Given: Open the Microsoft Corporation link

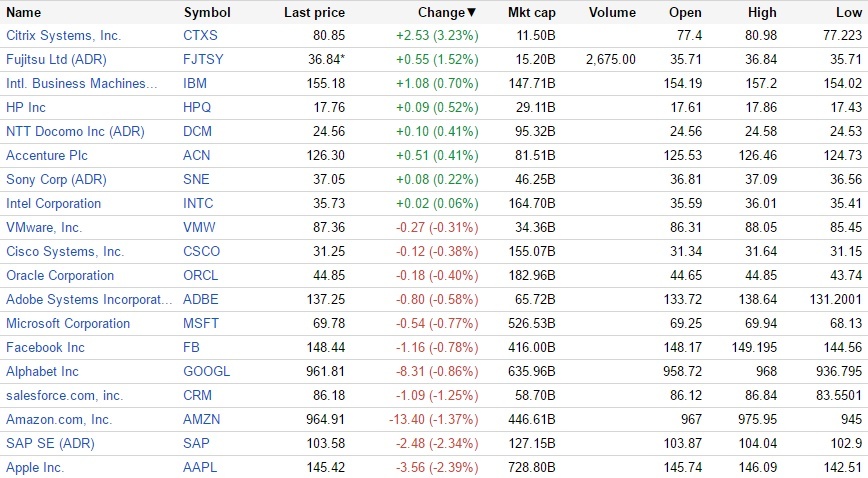Looking at the screenshot, I should coord(68,324).
